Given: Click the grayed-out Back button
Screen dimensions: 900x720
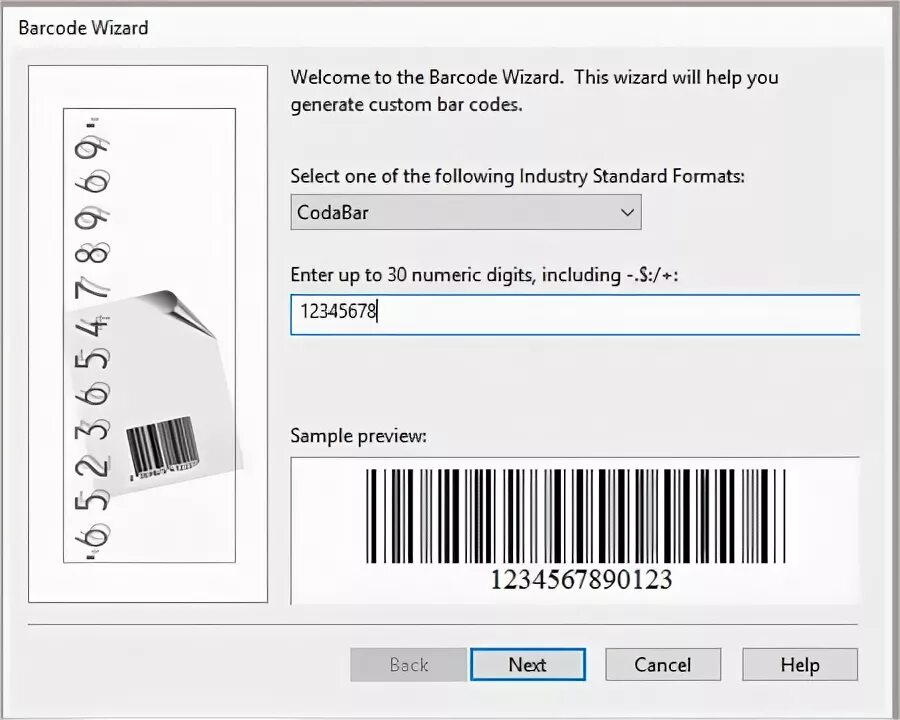Looking at the screenshot, I should click(408, 664).
